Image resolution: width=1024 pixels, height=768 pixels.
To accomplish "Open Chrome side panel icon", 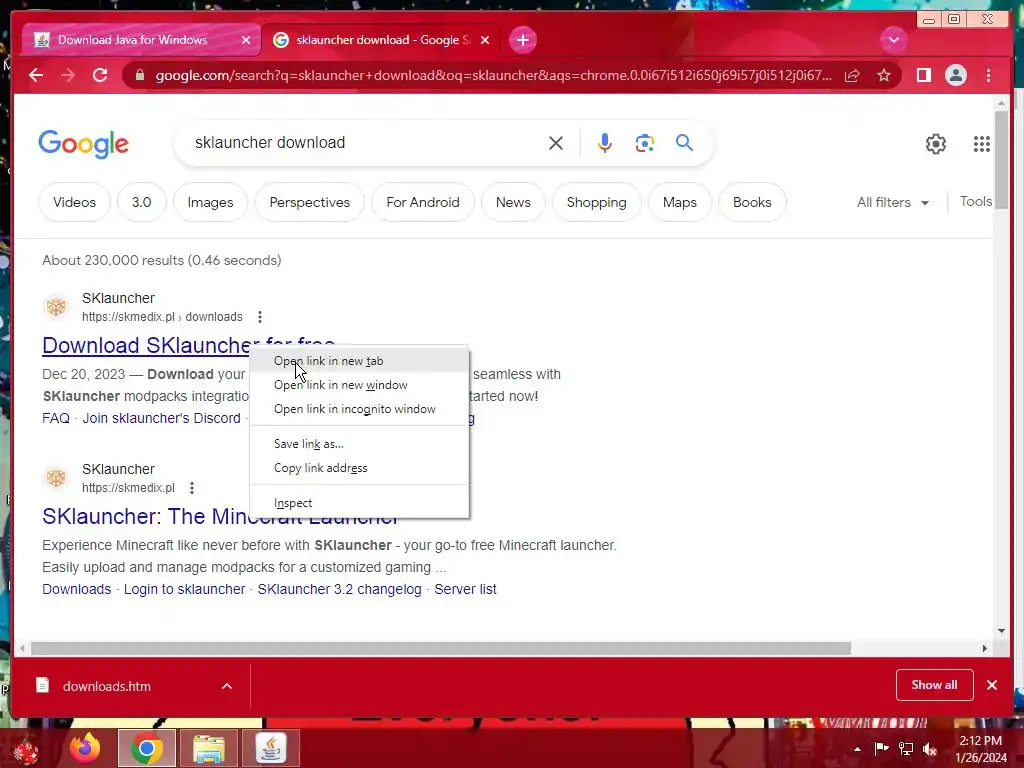I will 923,75.
